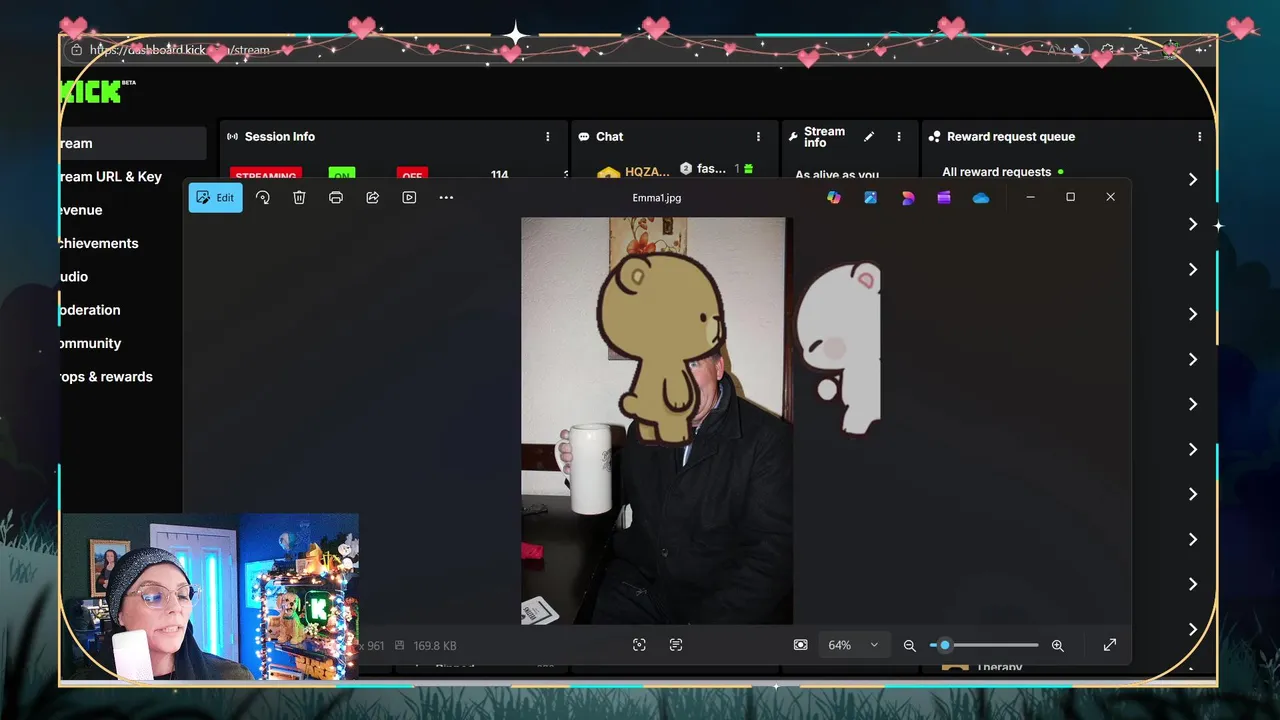Click the green ON toggle in Session Info
The height and width of the screenshot is (720, 1280).
(x=341, y=176)
